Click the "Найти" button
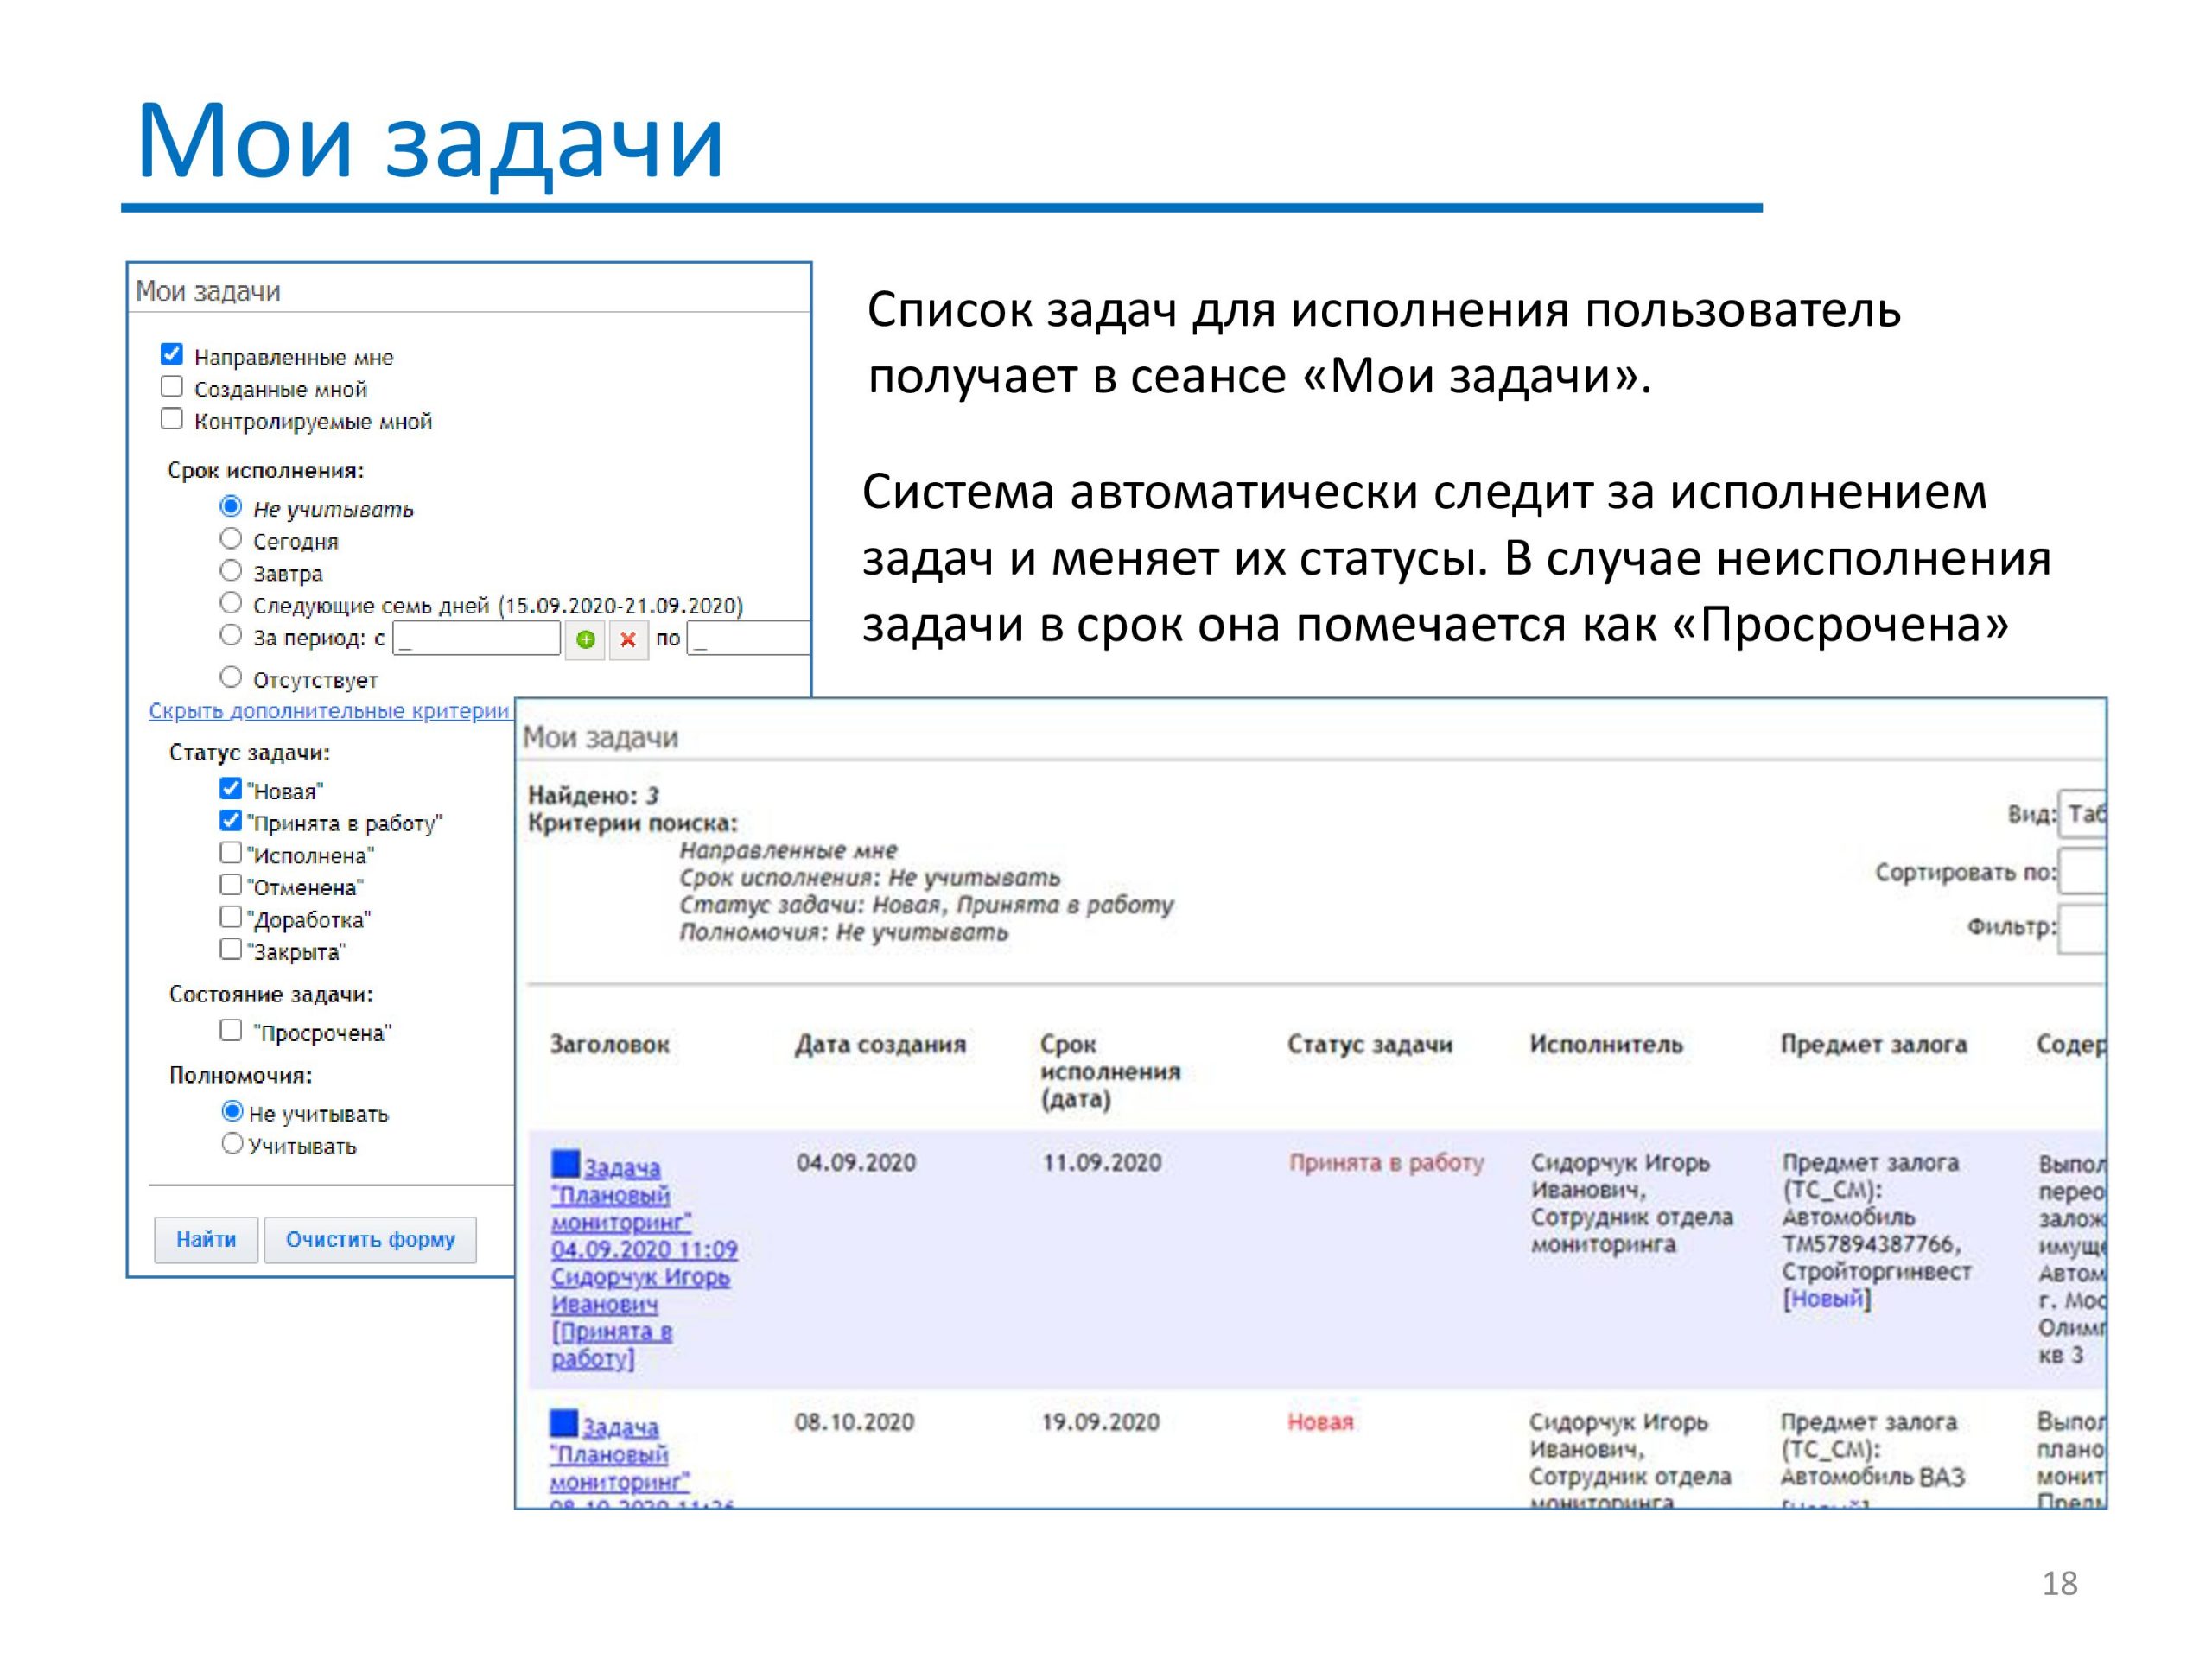This screenshot has height=1659, width=2212. pos(206,1240)
